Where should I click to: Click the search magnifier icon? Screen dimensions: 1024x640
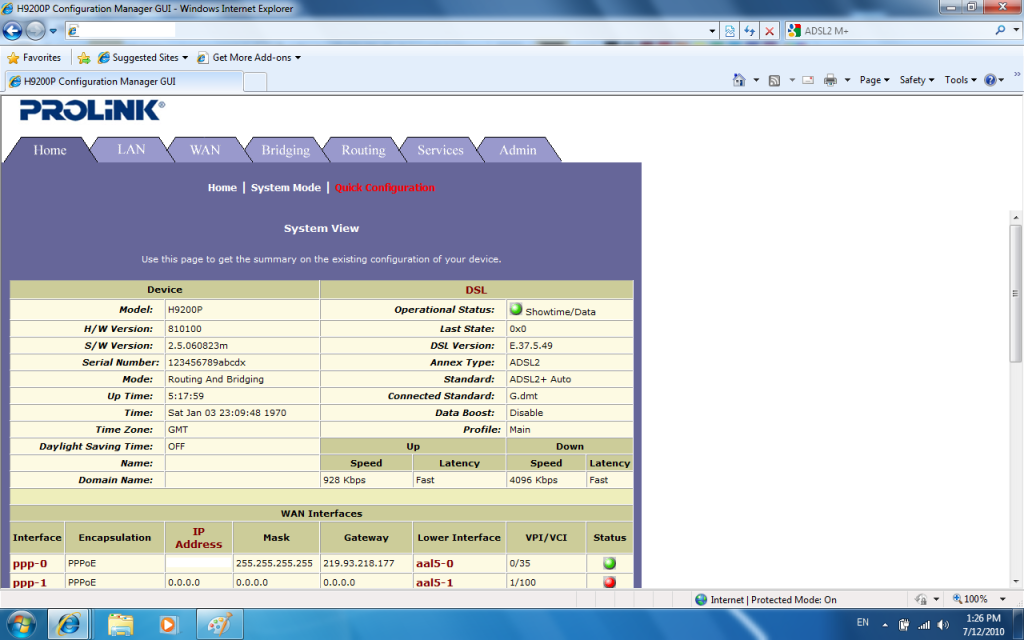point(1001,31)
